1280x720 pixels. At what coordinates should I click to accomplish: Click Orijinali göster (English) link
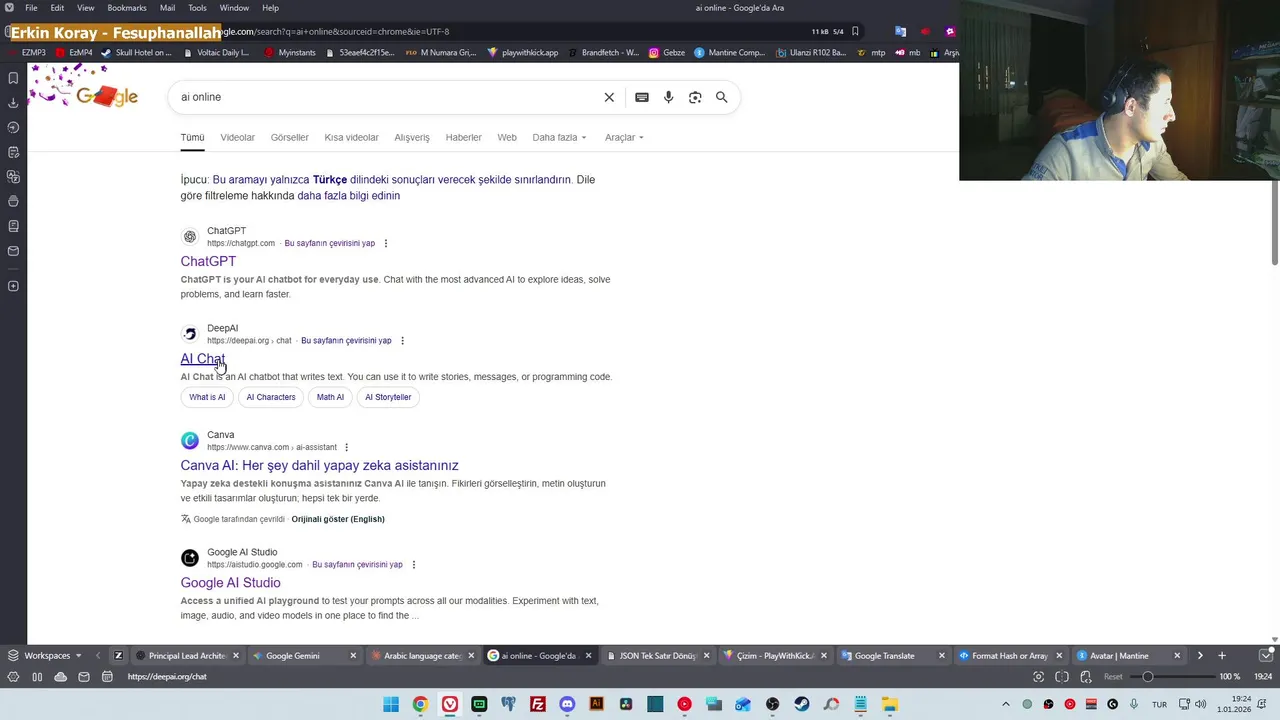pos(338,519)
